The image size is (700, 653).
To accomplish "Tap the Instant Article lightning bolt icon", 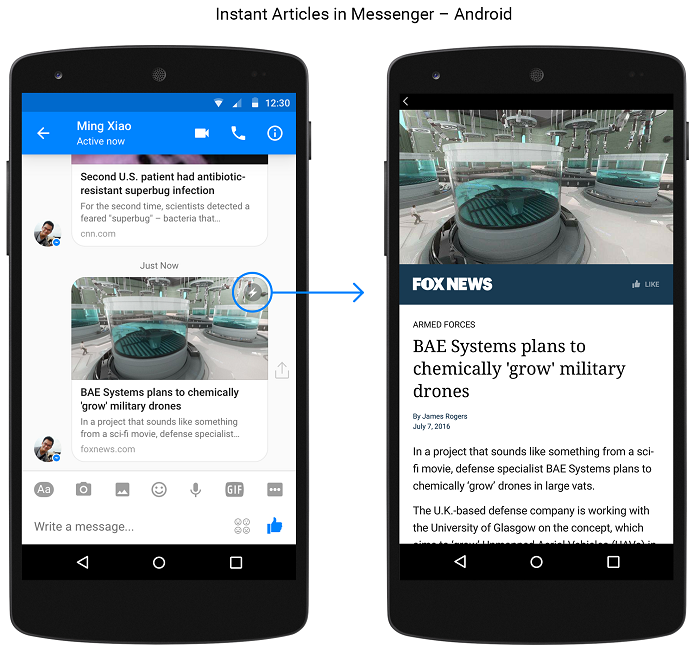I will coord(252,292).
